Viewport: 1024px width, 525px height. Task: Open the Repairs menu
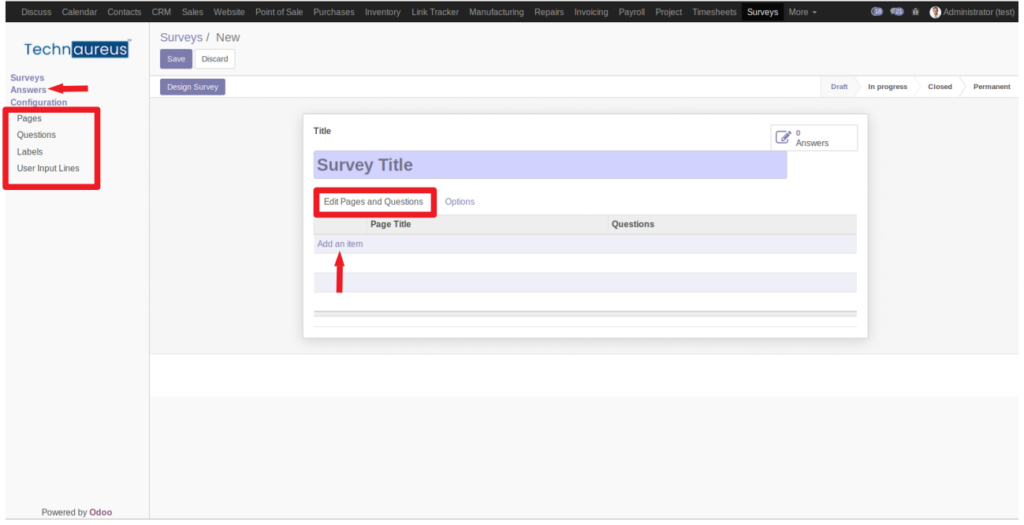click(549, 12)
